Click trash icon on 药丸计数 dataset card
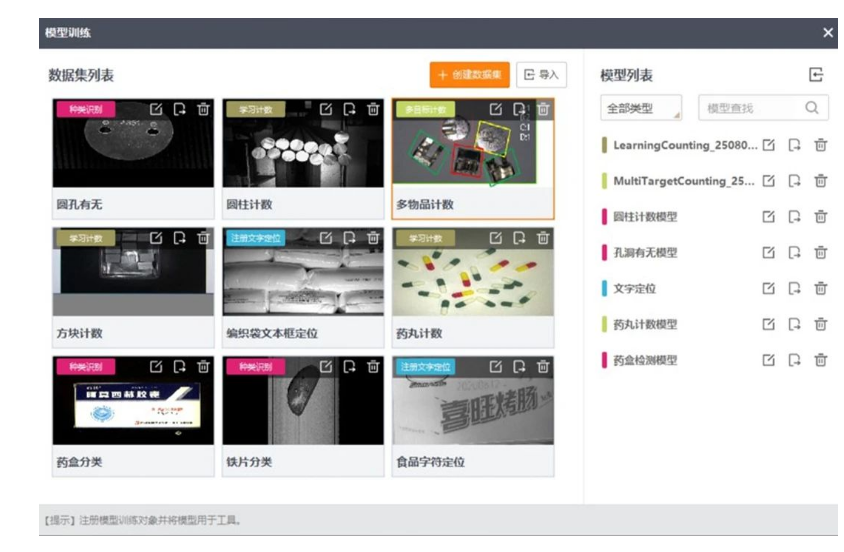Viewport: 844px width, 552px height. [x=543, y=238]
